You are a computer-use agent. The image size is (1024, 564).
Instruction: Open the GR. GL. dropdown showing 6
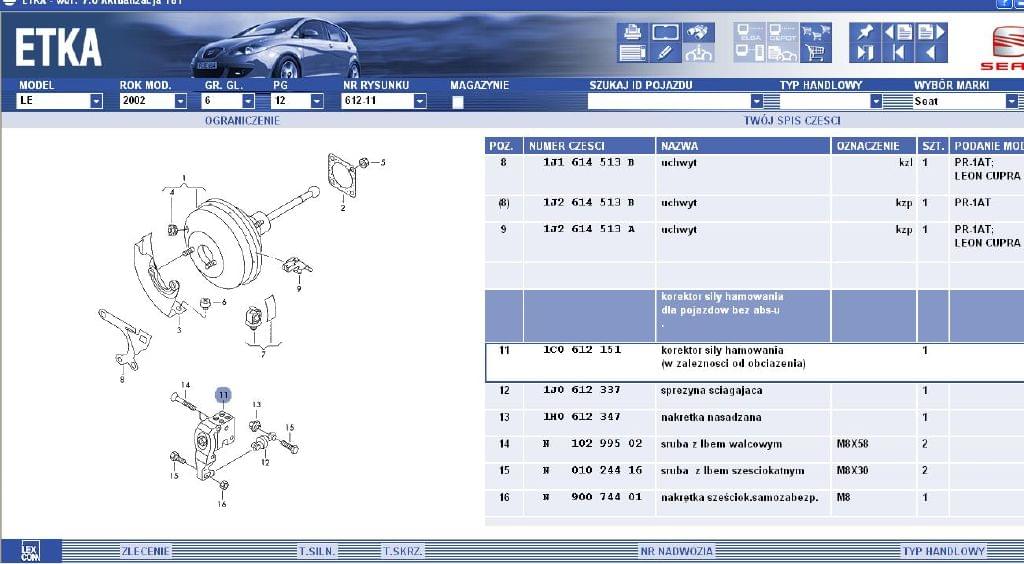coord(248,101)
